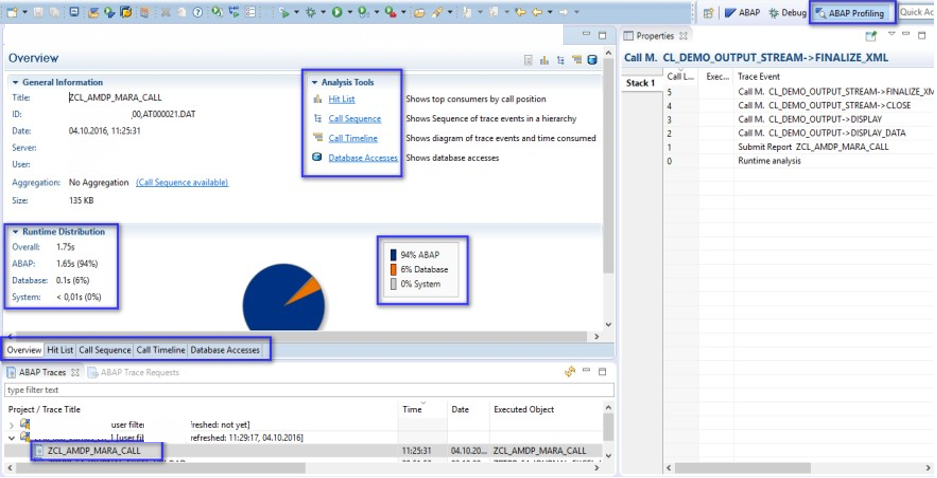
Task: Switch to the ABAP Profiling perspective
Action: tap(850, 13)
